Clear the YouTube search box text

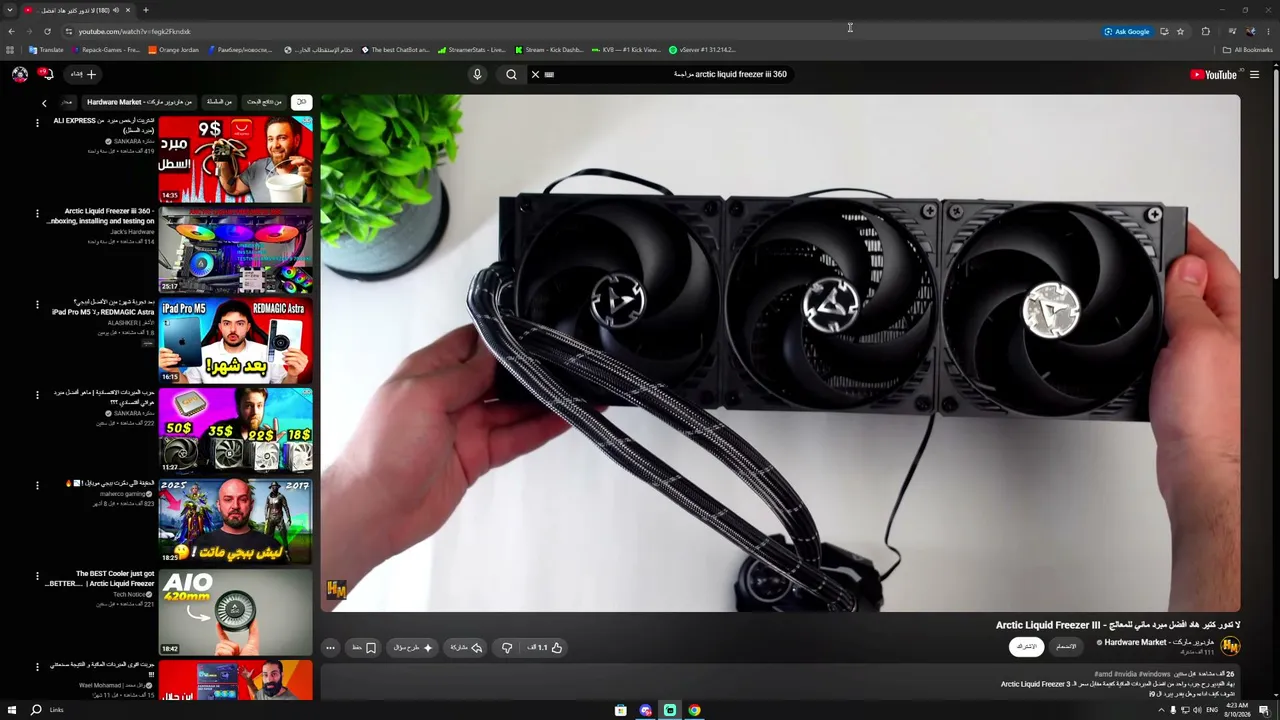[x=535, y=74]
